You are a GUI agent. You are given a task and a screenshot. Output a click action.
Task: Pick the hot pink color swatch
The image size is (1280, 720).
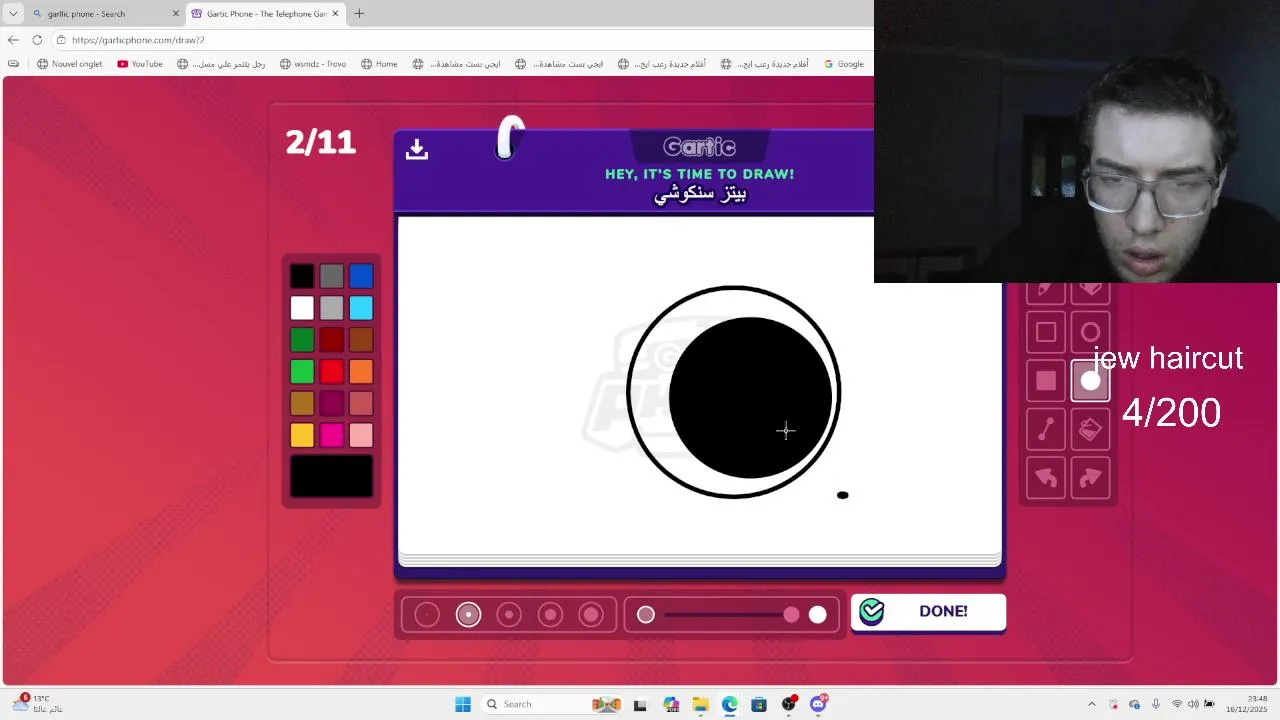click(332, 435)
